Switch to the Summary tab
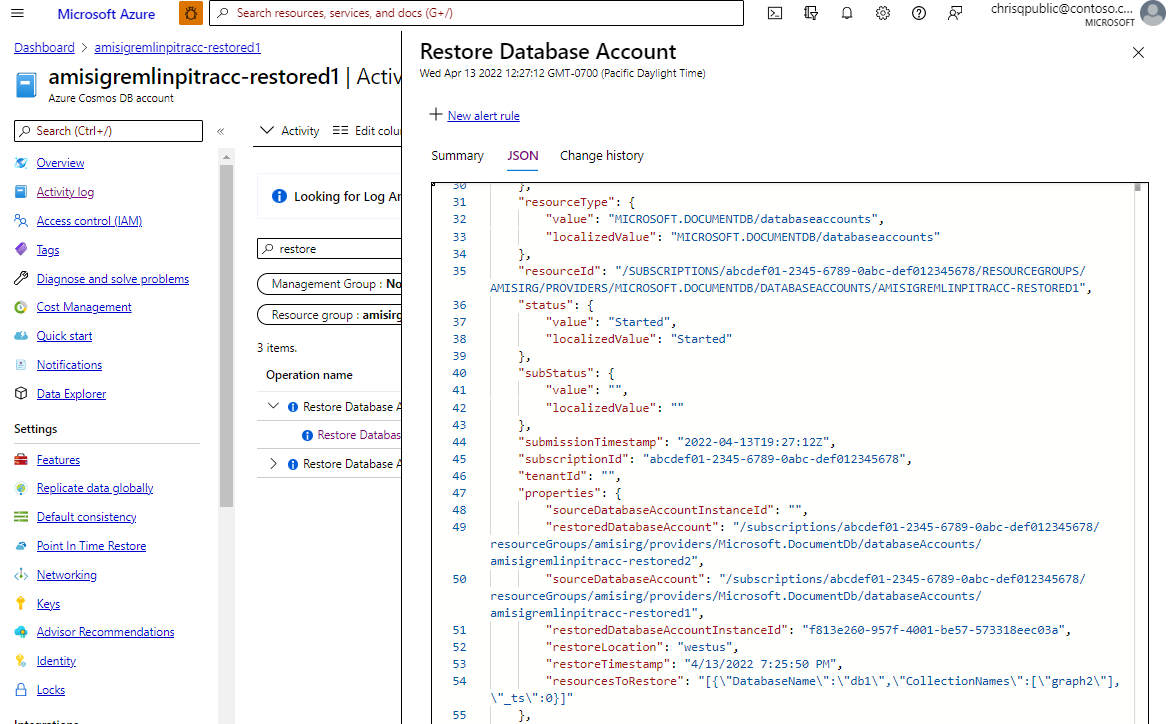The image size is (1169, 724). coord(457,155)
